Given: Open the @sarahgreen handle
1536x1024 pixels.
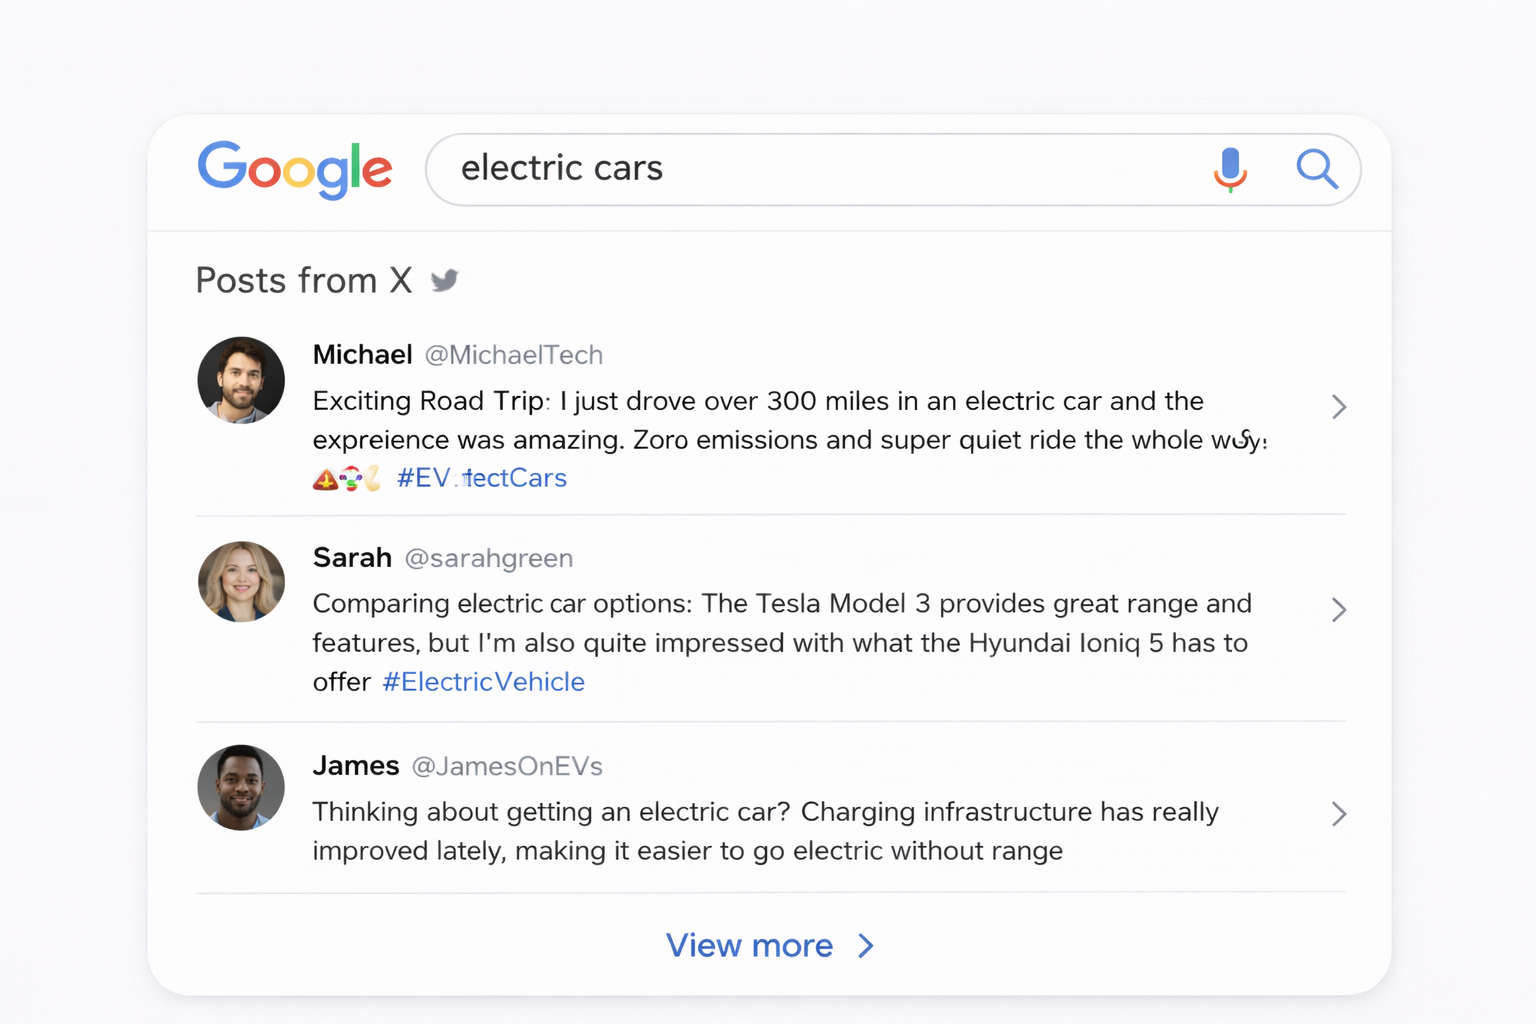Looking at the screenshot, I should 489,558.
